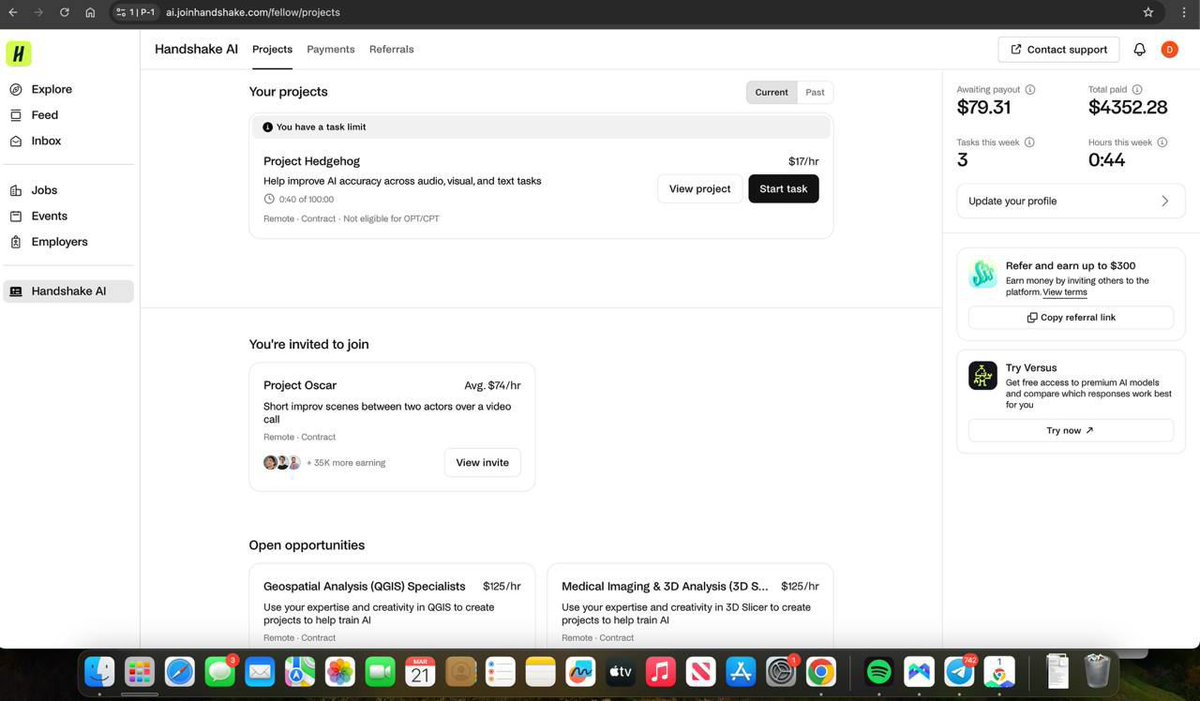Open Telegram from the dock
This screenshot has height=701, width=1200.
[x=960, y=671]
